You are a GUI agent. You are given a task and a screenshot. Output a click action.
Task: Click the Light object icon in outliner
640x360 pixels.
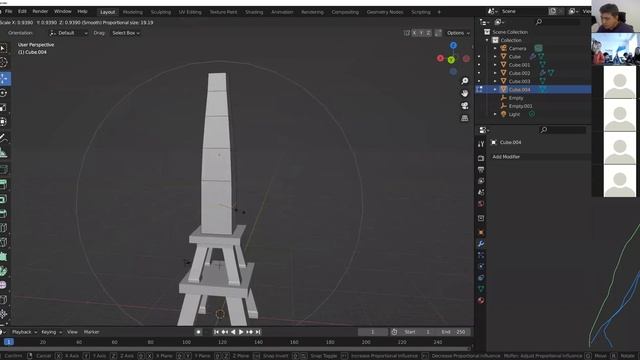[x=504, y=114]
